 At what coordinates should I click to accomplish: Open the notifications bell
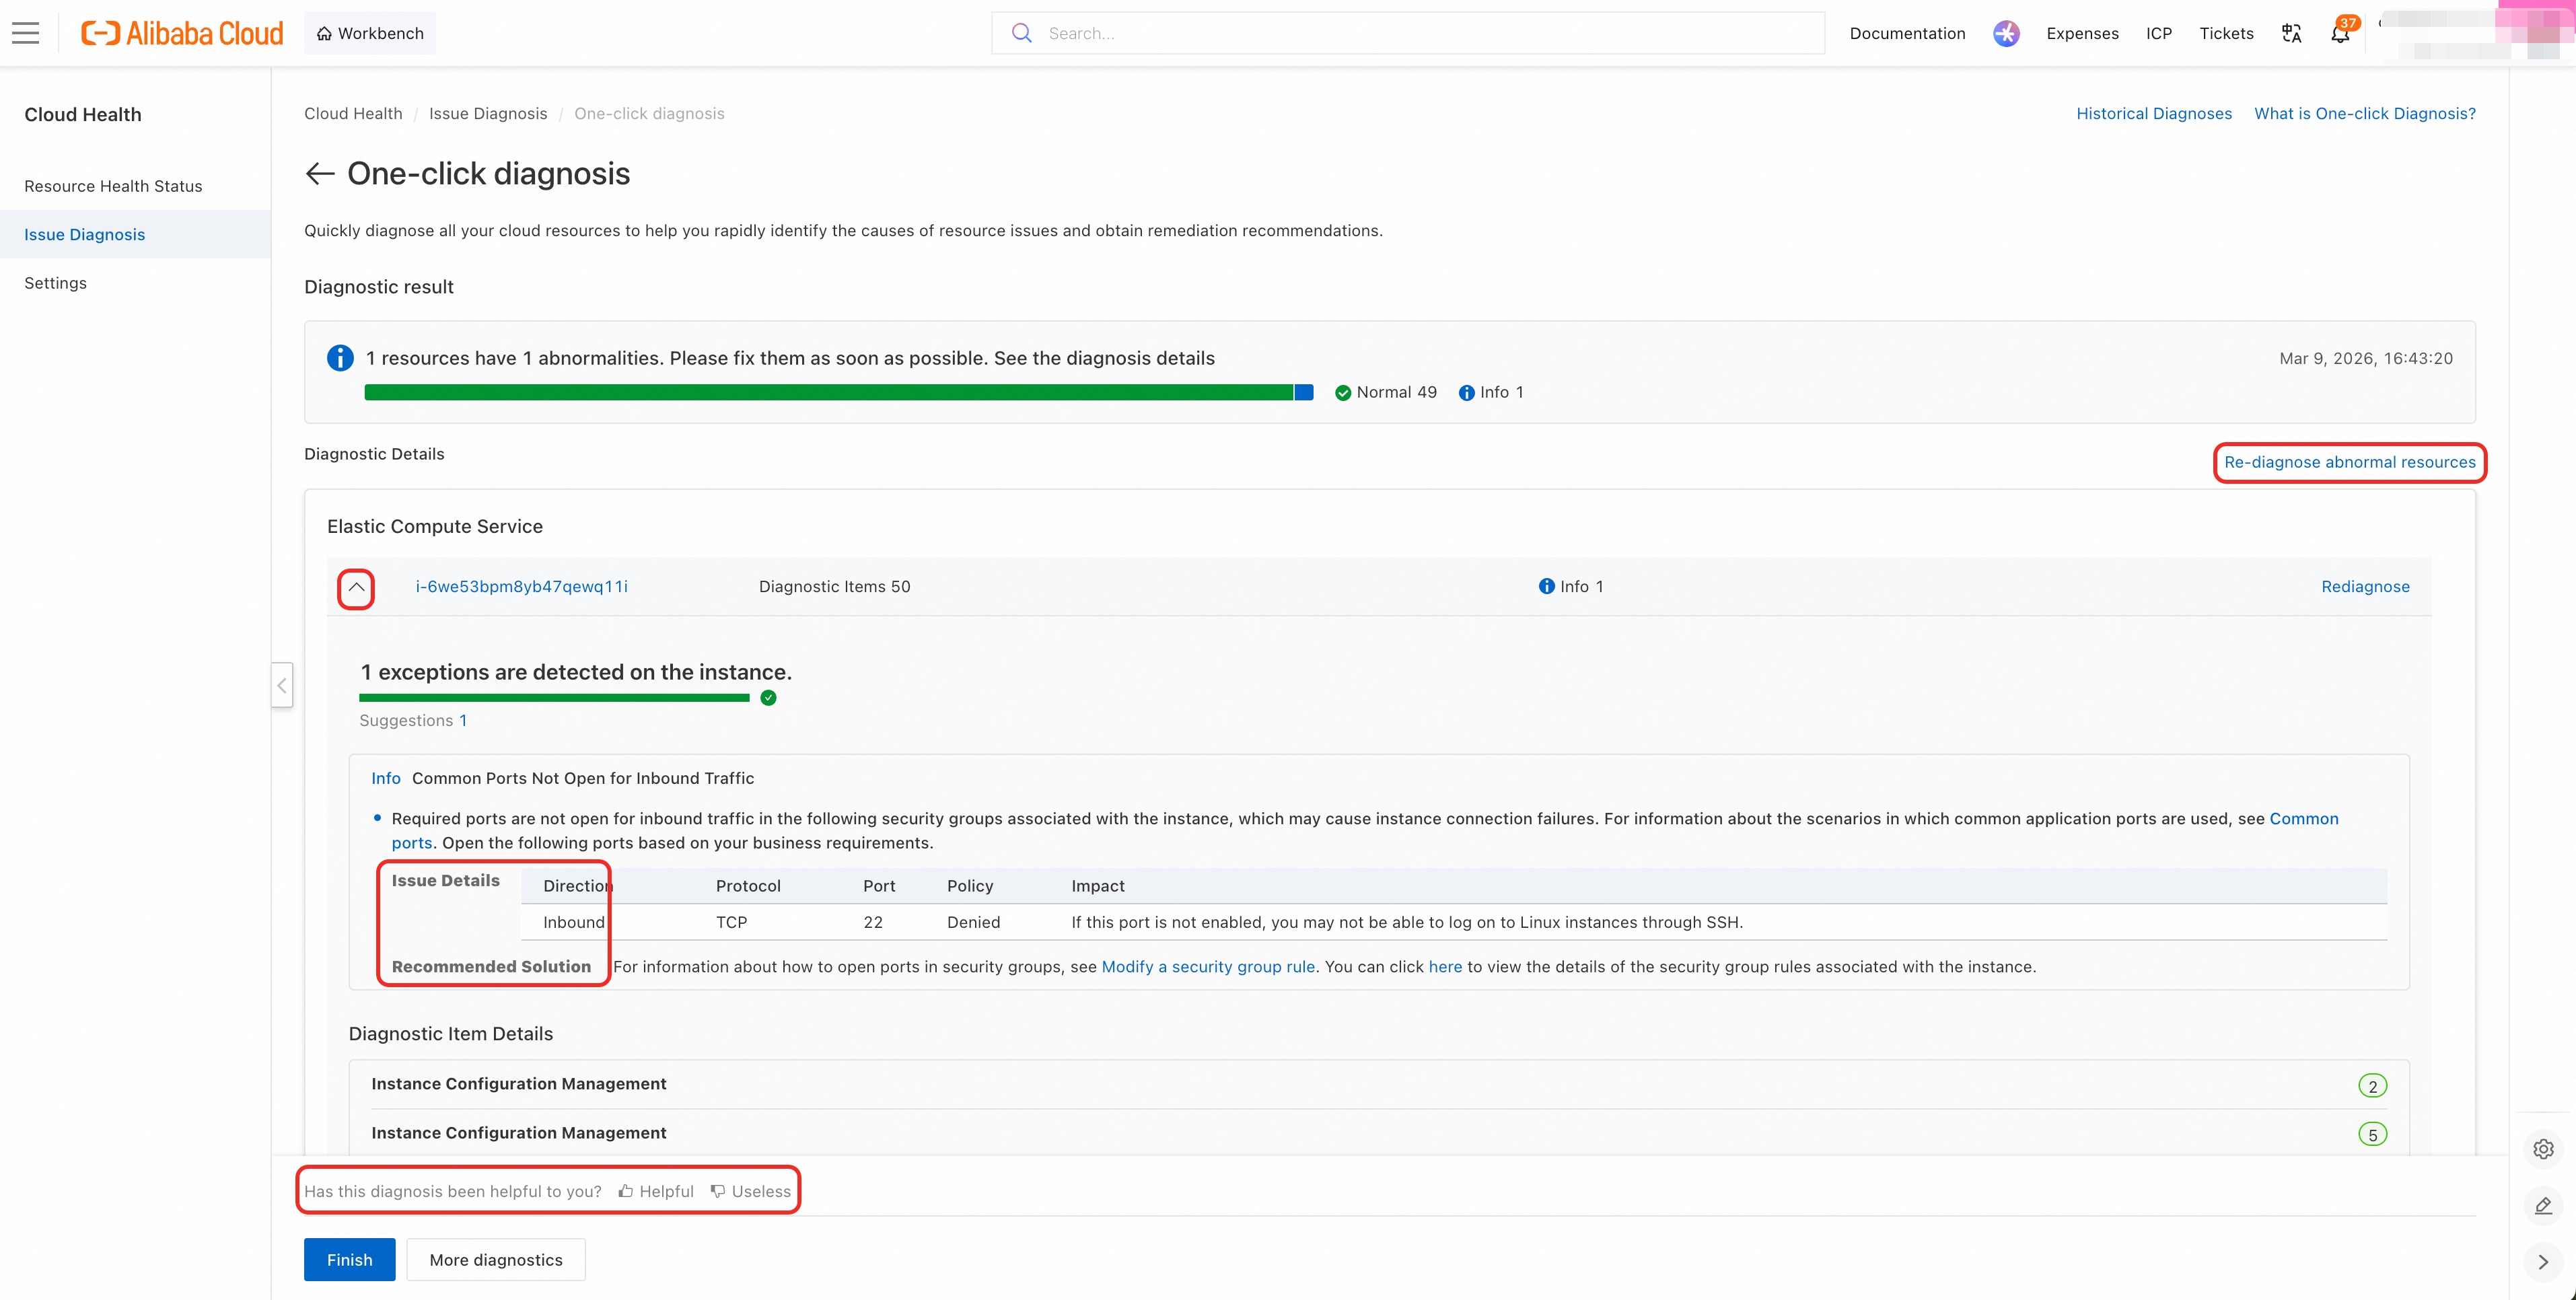(2340, 33)
